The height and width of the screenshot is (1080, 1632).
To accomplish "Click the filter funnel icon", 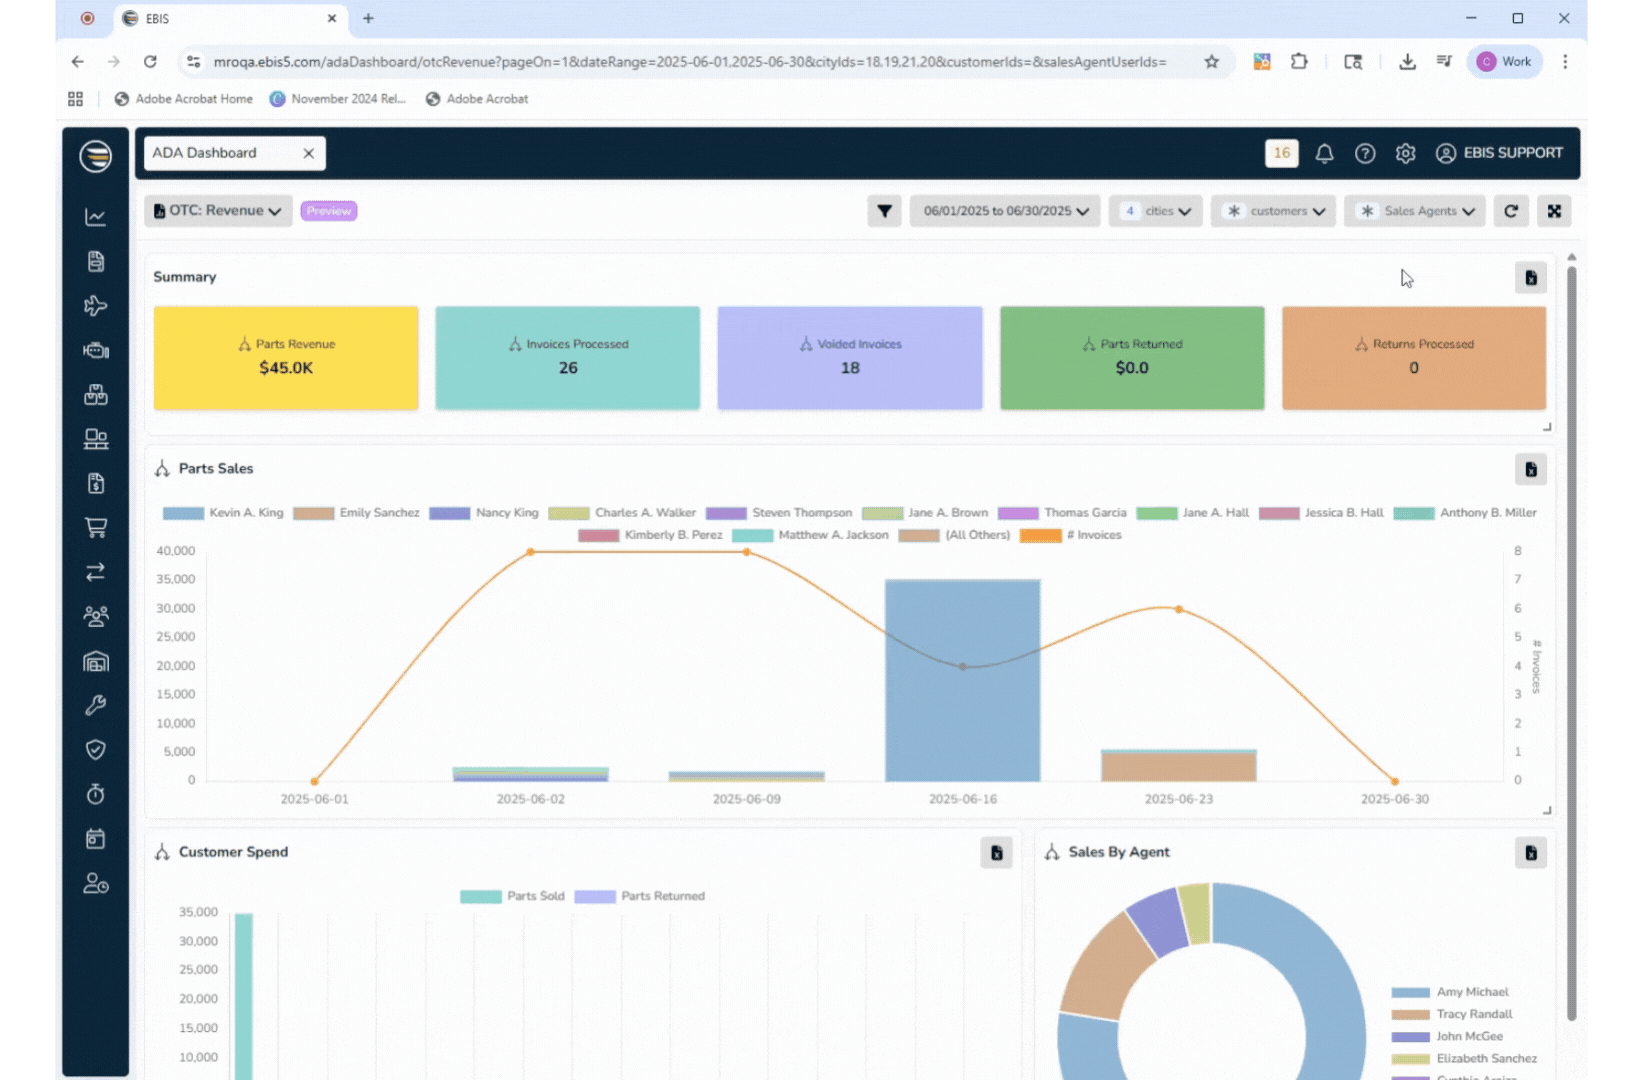I will tap(884, 211).
